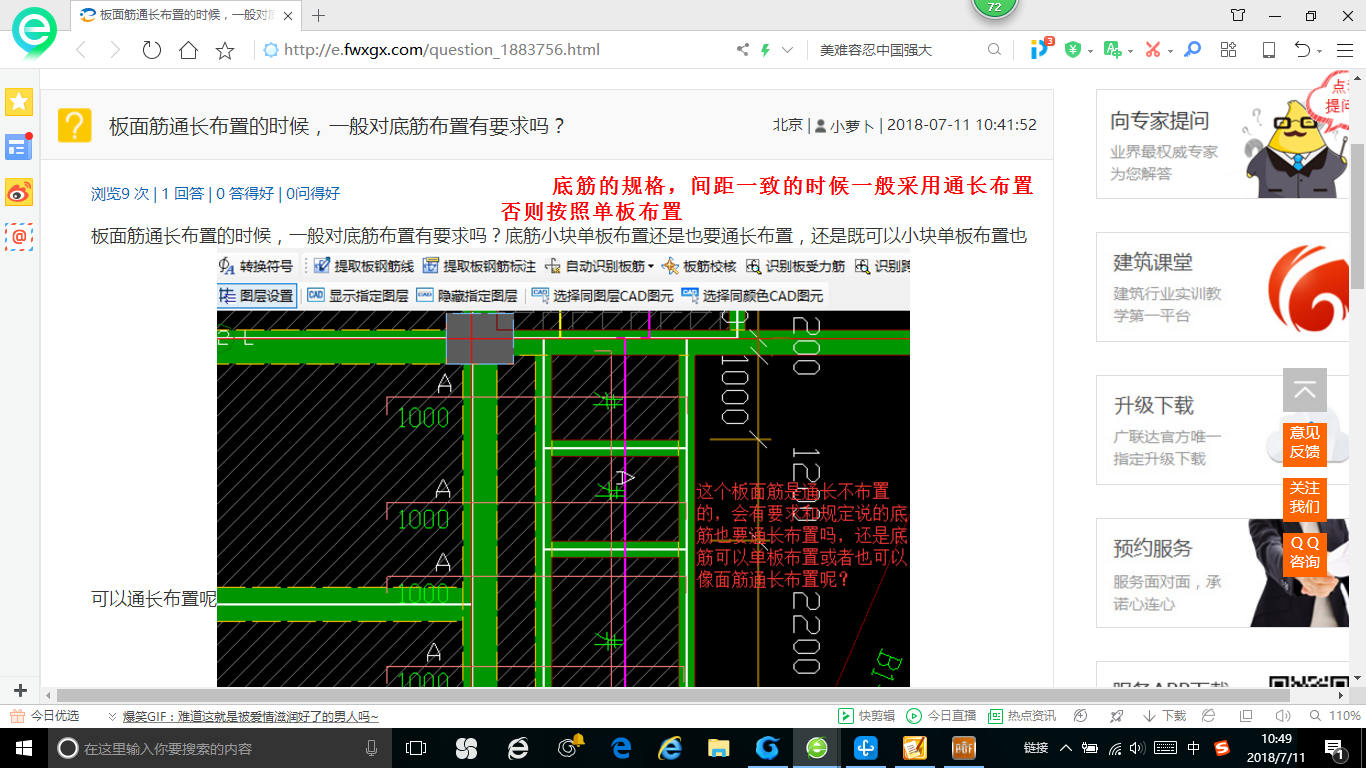1366x768 pixels.
Task: Open 今日优选 in status bar
Action: tap(44, 716)
